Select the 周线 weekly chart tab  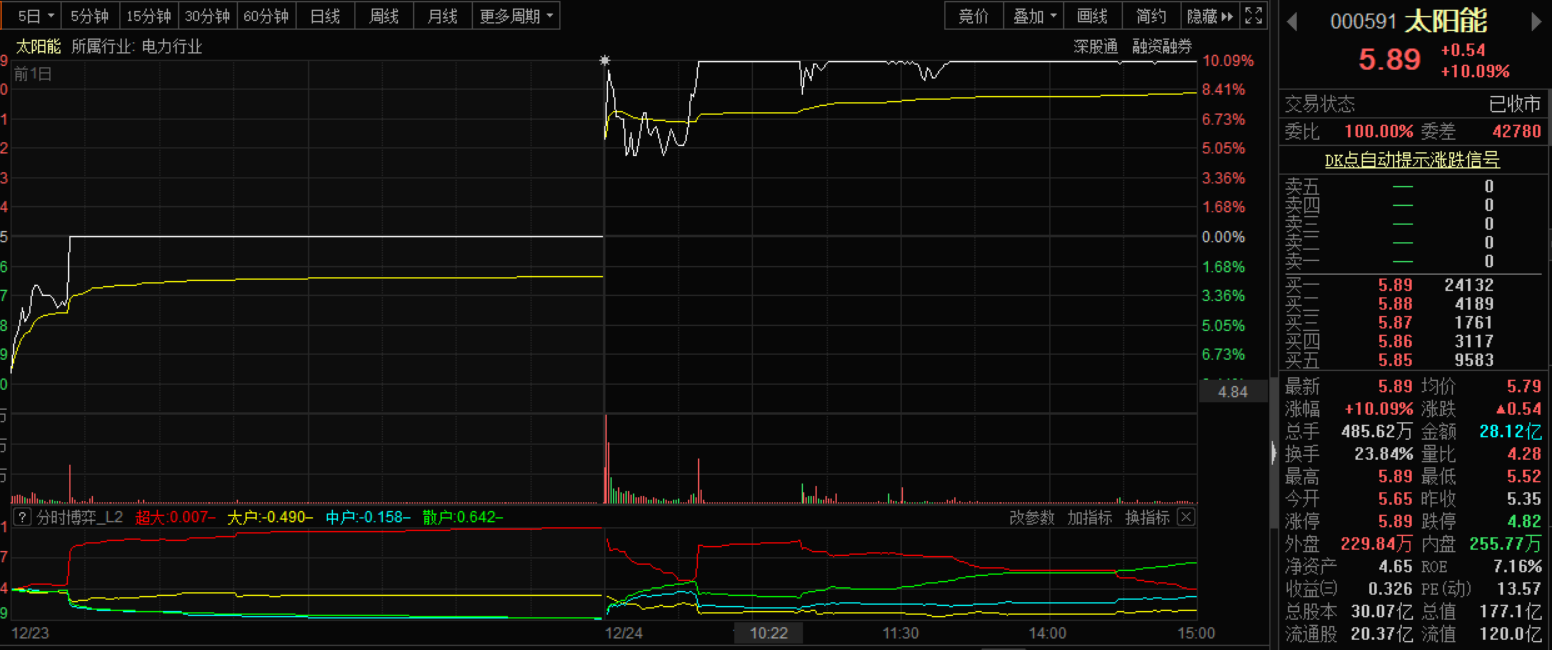384,16
